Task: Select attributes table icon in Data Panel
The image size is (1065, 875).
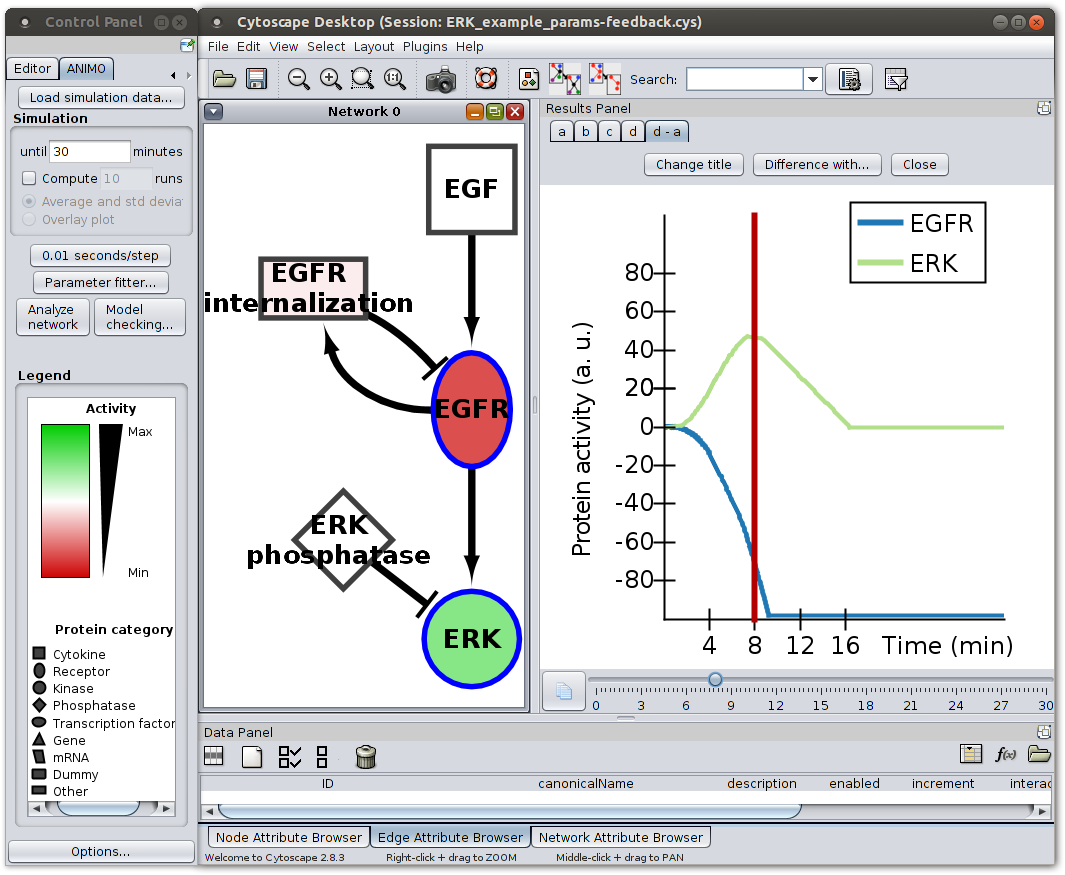Action: [213, 756]
